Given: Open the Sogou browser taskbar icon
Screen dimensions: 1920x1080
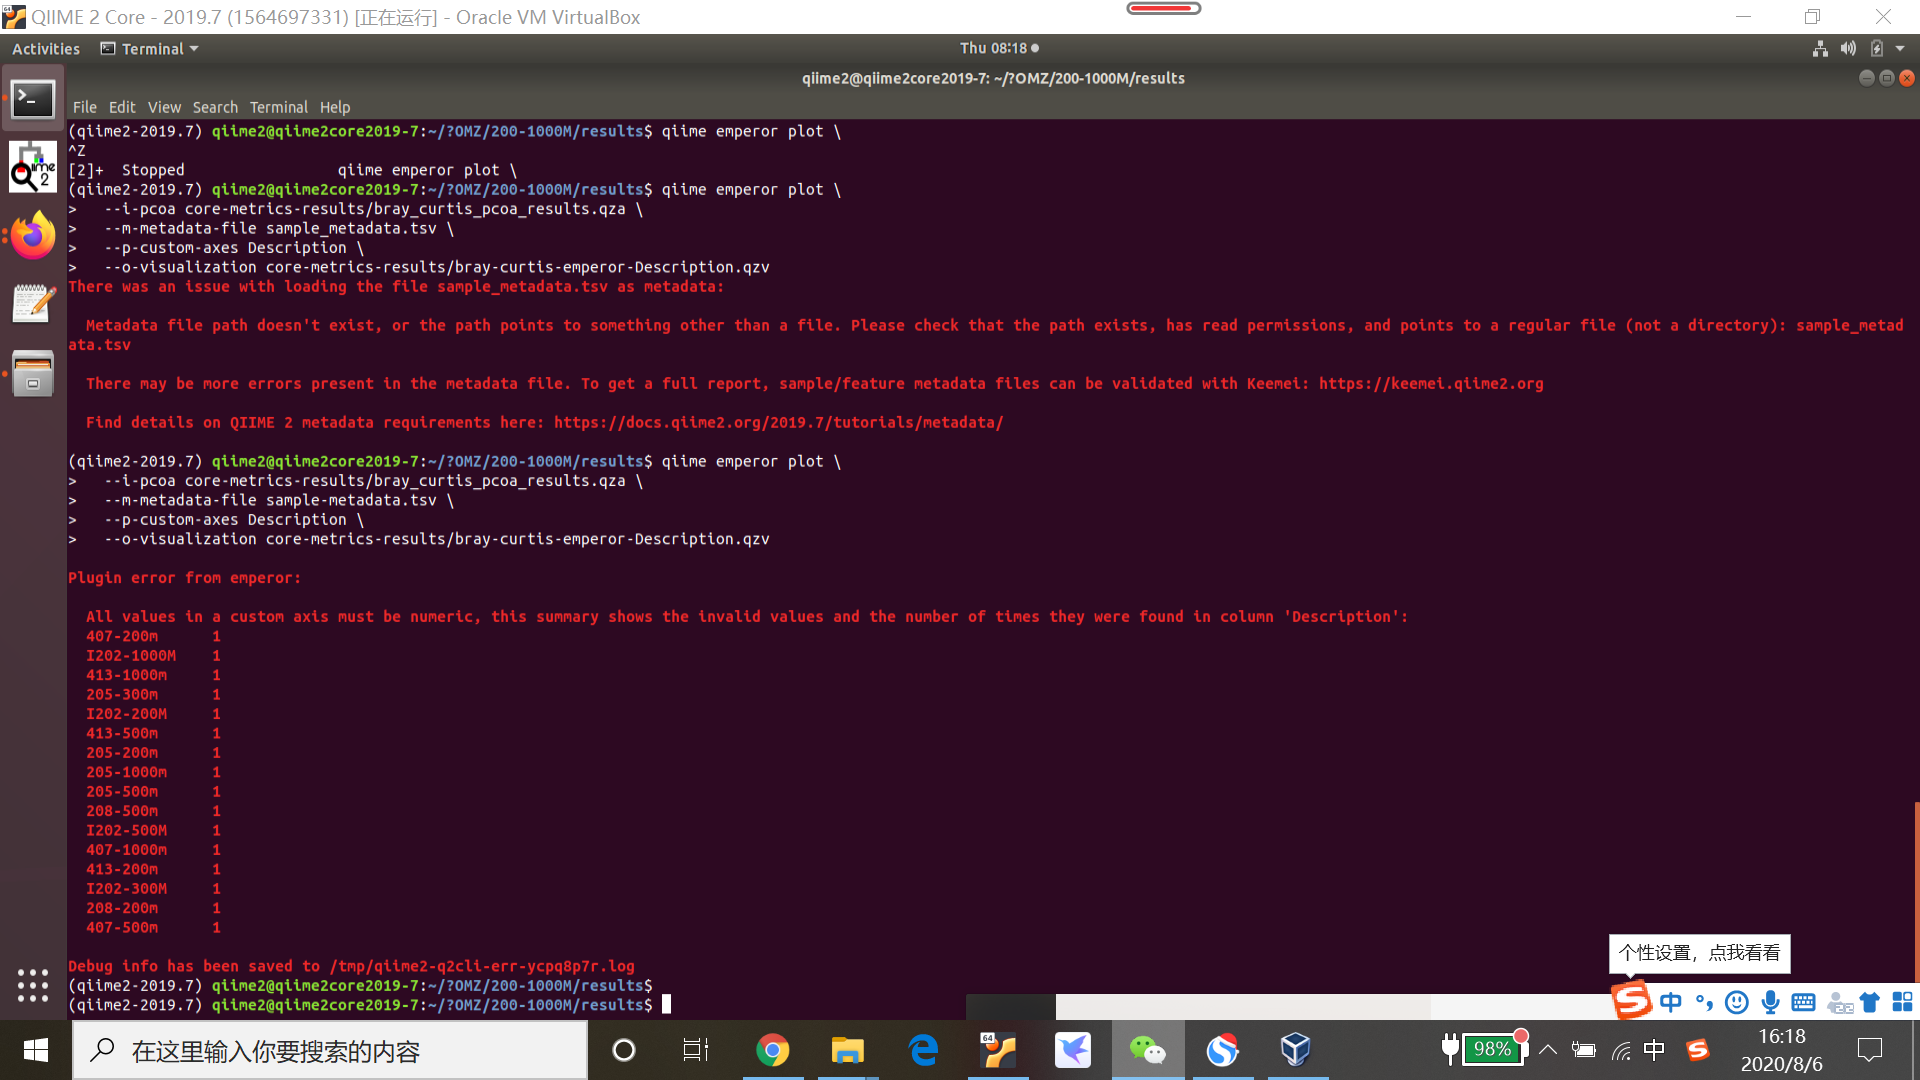Looking at the screenshot, I should [x=1222, y=1050].
